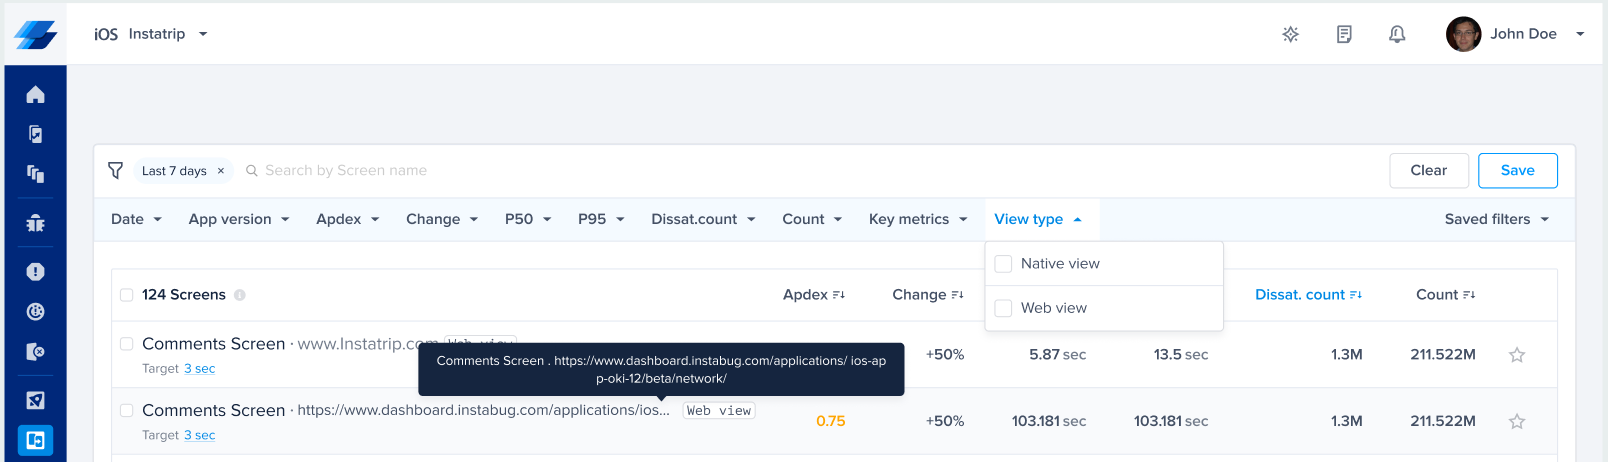1608x462 pixels.
Task: Remove the Last 7 days filter chip
Action: (x=221, y=171)
